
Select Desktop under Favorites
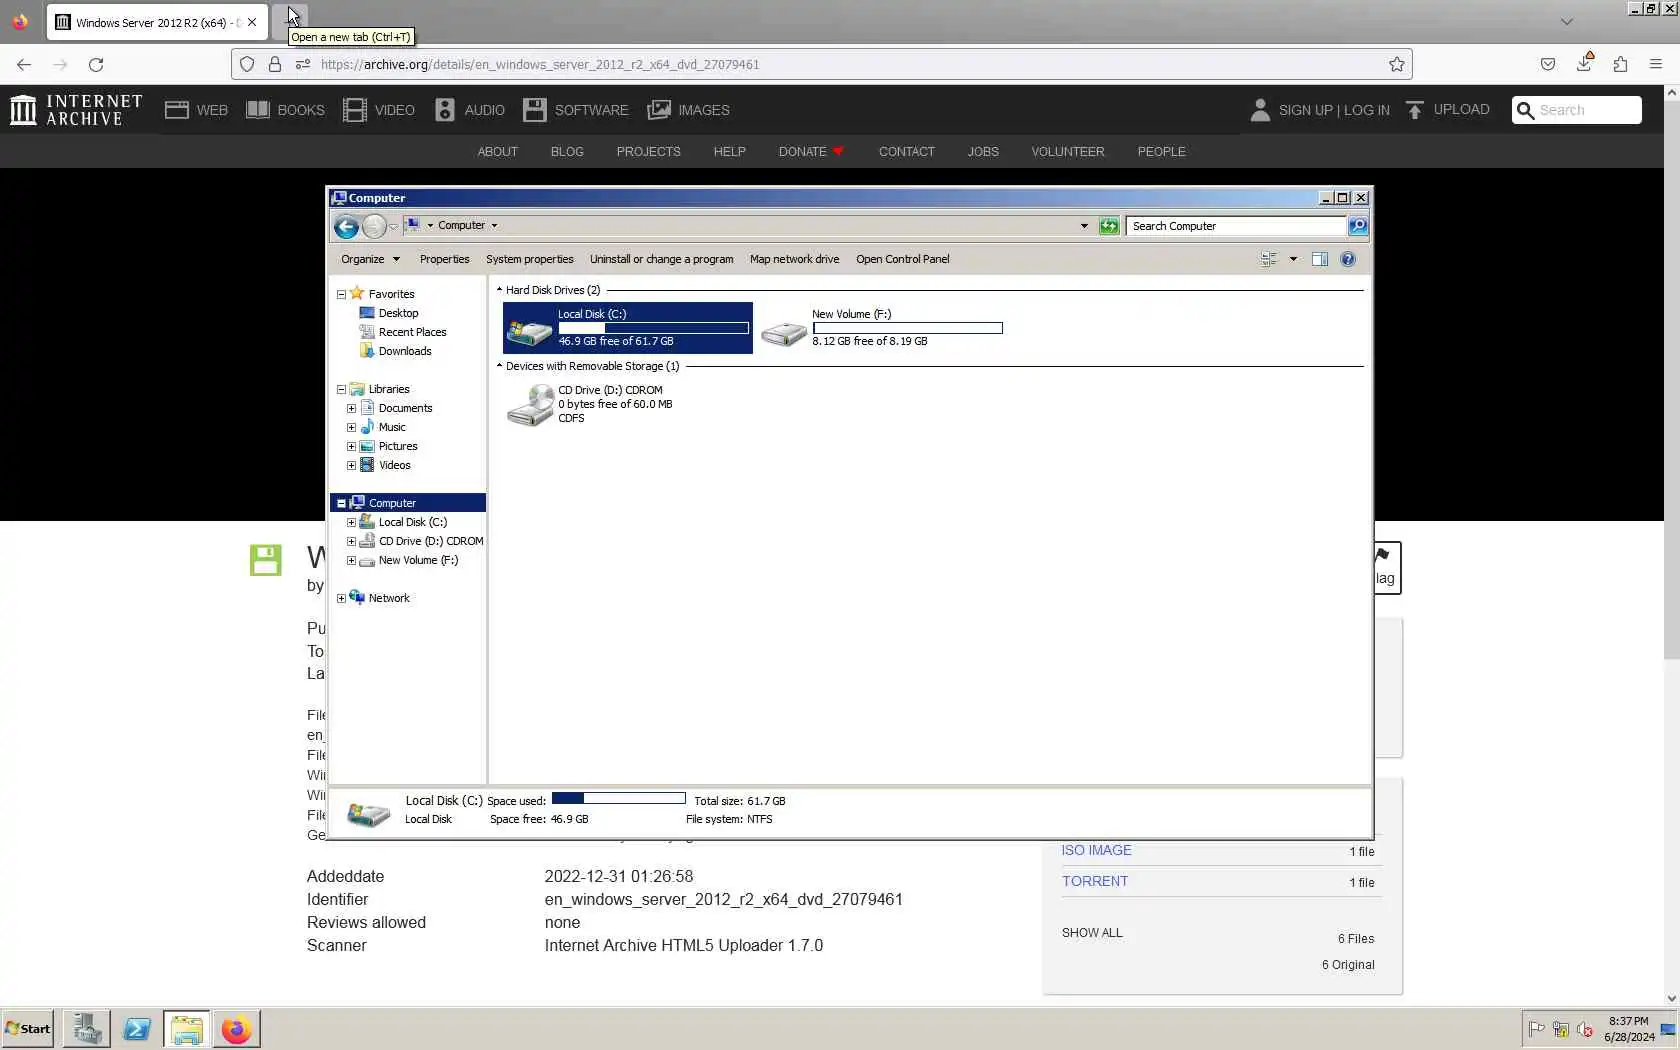398,313
